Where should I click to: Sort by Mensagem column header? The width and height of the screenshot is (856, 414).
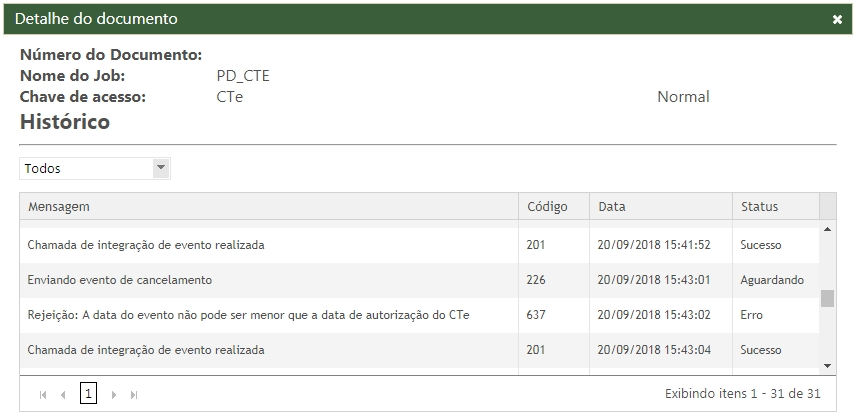coord(59,207)
